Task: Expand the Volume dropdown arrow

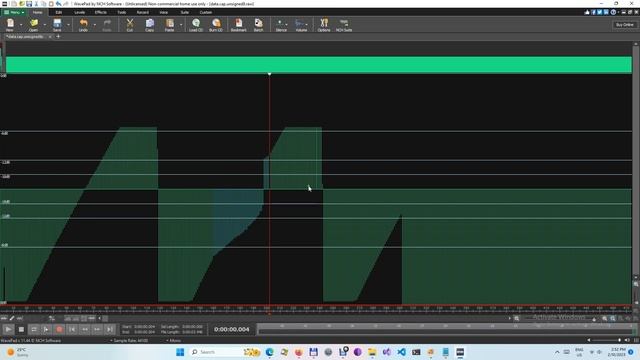Action: (307, 24)
